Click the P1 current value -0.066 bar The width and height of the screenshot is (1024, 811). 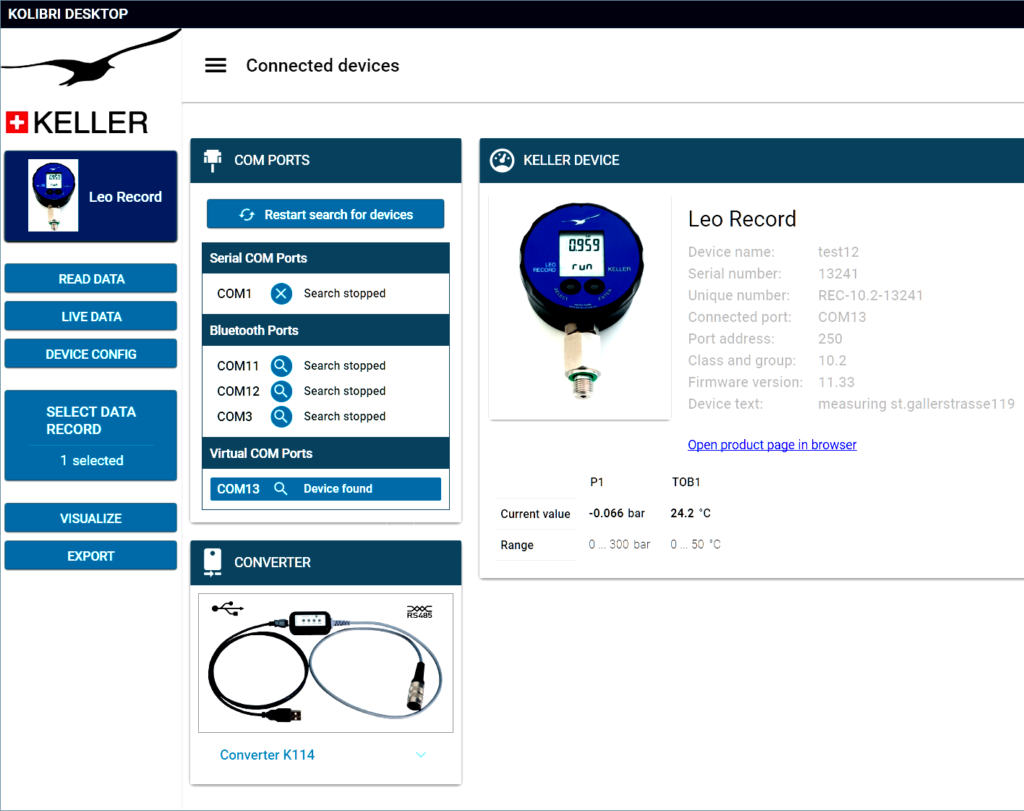pos(616,513)
